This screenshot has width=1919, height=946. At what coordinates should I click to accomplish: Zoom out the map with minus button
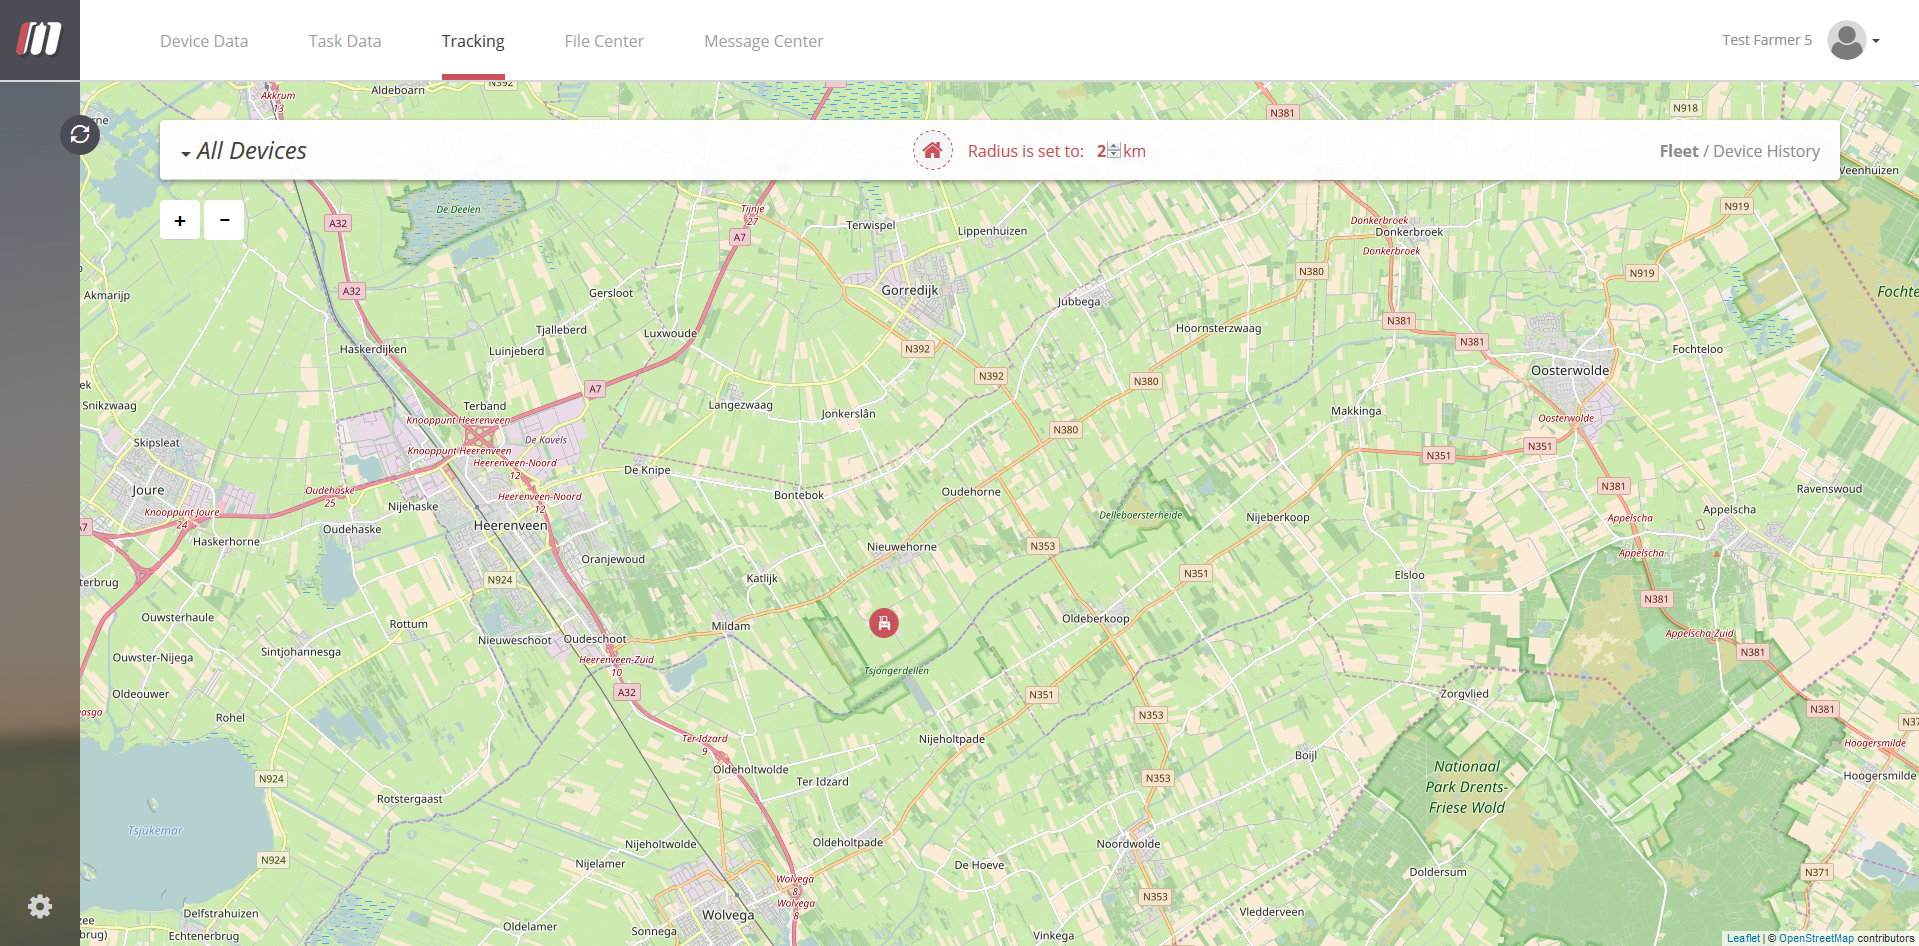pyautogui.click(x=225, y=220)
